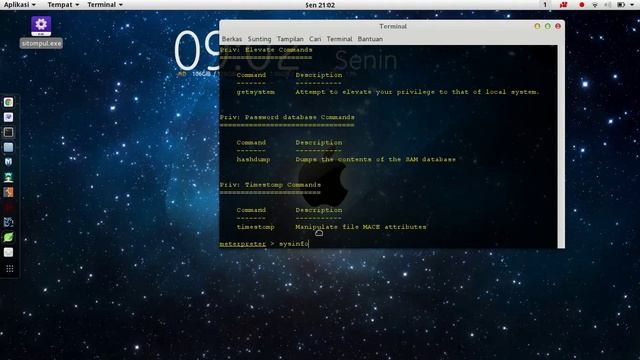Click the 'Priv: Elevate Commands' heading
The width and height of the screenshot is (640, 360).
(x=266, y=50)
